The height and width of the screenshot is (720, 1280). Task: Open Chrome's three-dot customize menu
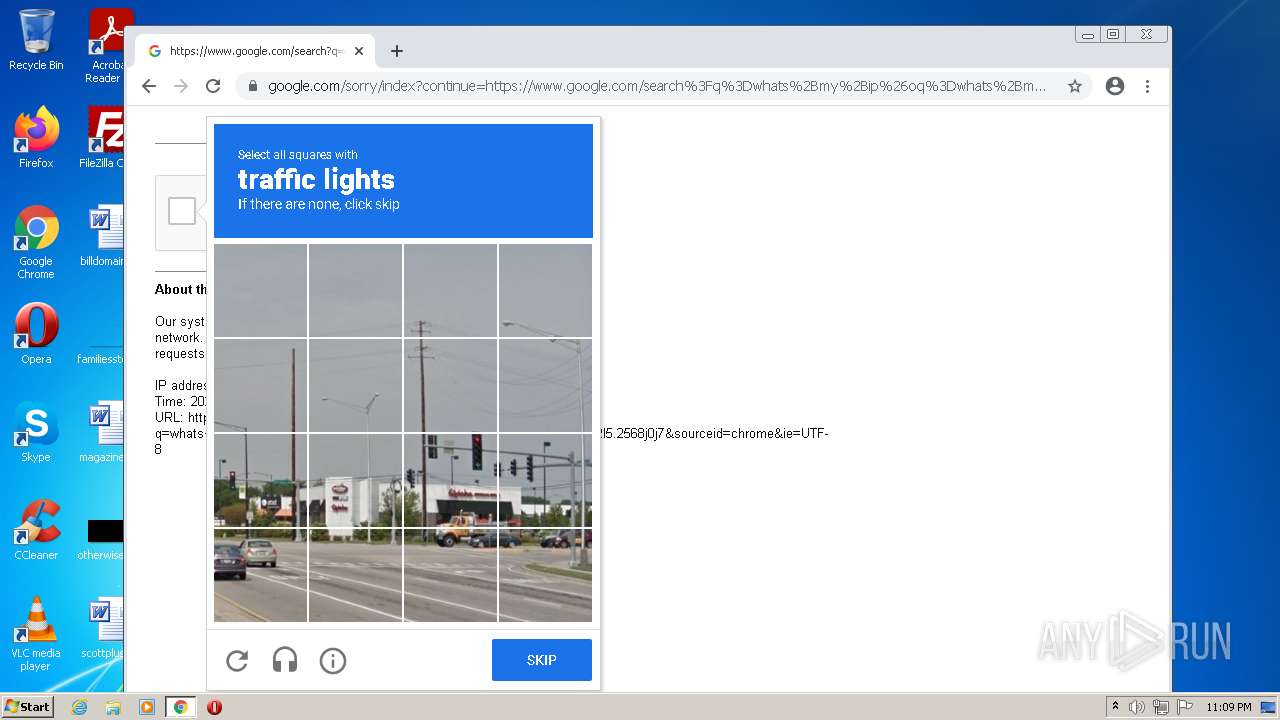coord(1147,86)
